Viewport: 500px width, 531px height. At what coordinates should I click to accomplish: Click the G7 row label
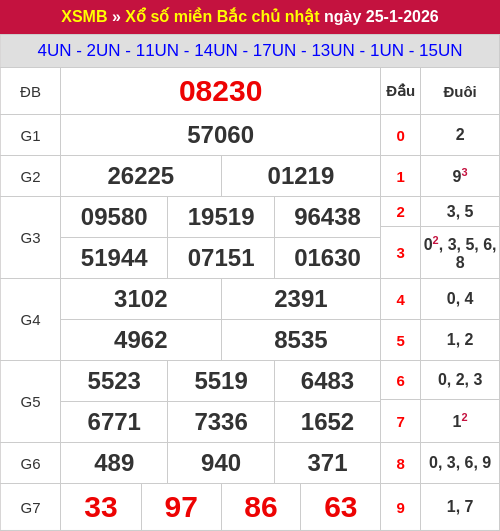pos(30,508)
